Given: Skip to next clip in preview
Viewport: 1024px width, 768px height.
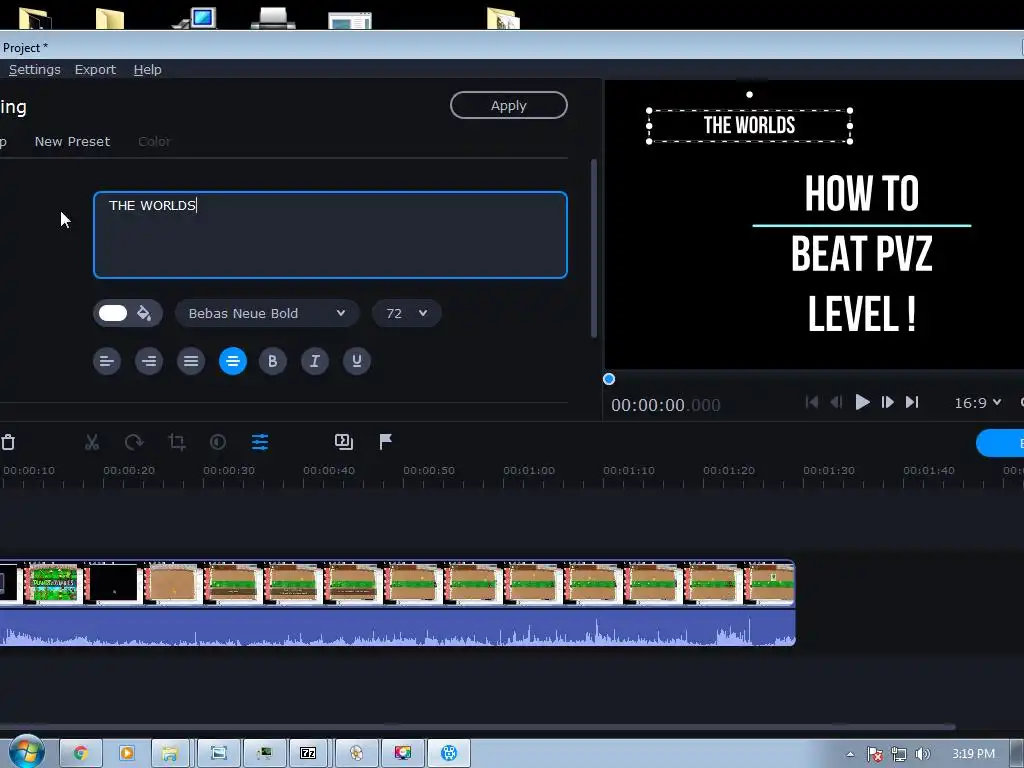Looking at the screenshot, I should (x=912, y=402).
